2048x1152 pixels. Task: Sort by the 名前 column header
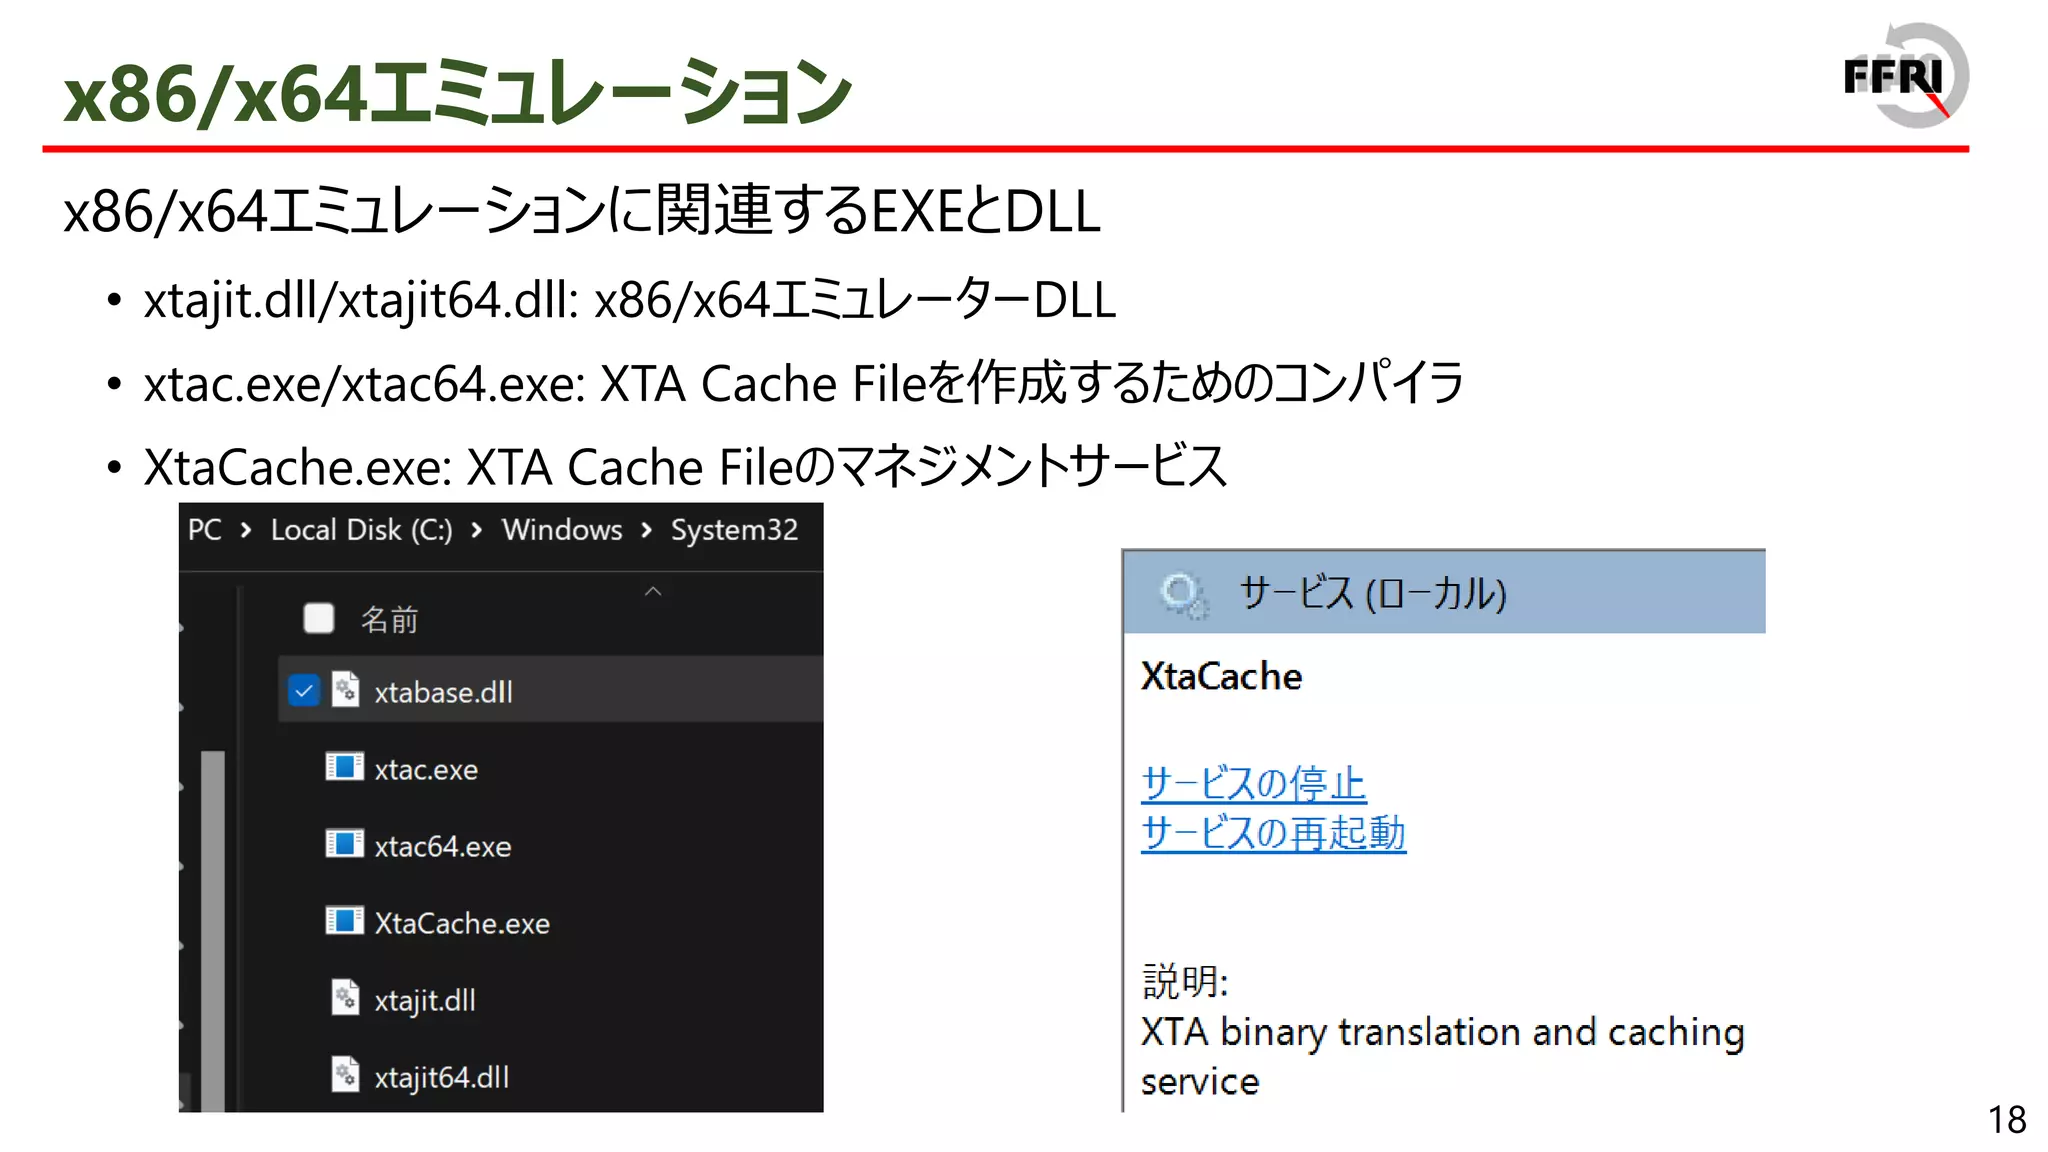coord(389,620)
